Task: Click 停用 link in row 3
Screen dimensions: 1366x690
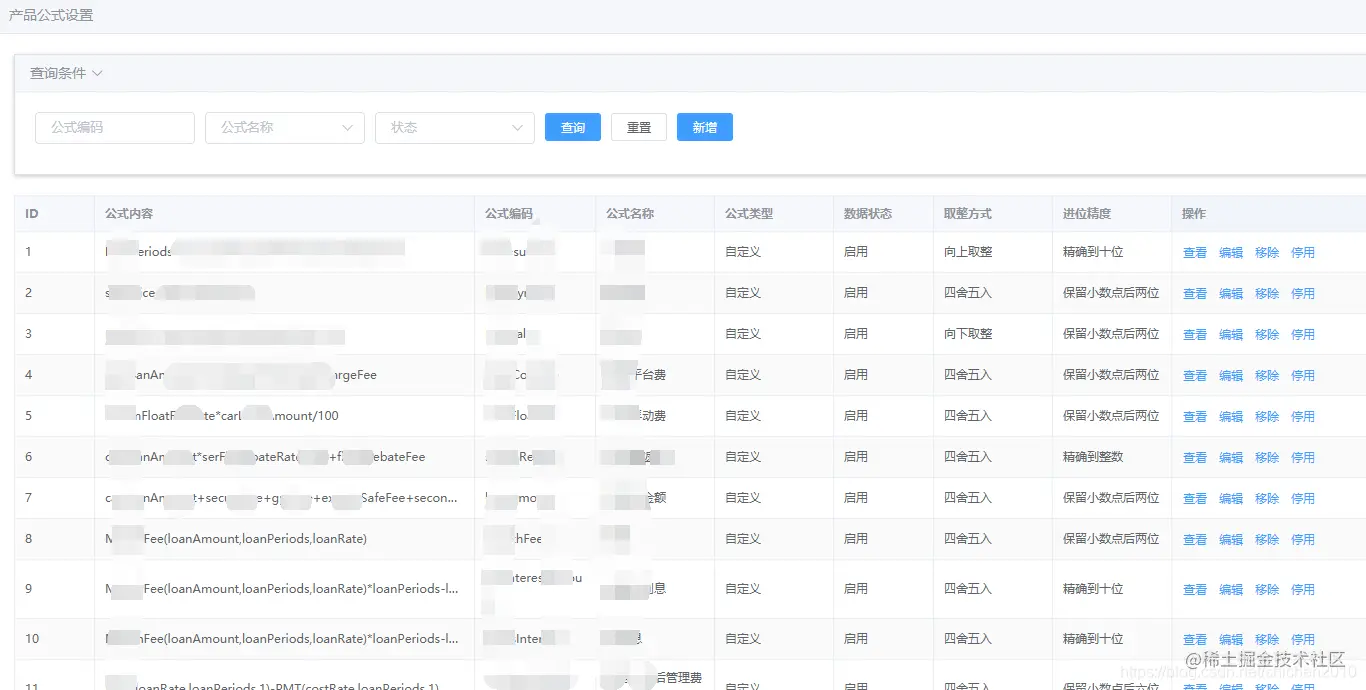Action: point(1303,335)
